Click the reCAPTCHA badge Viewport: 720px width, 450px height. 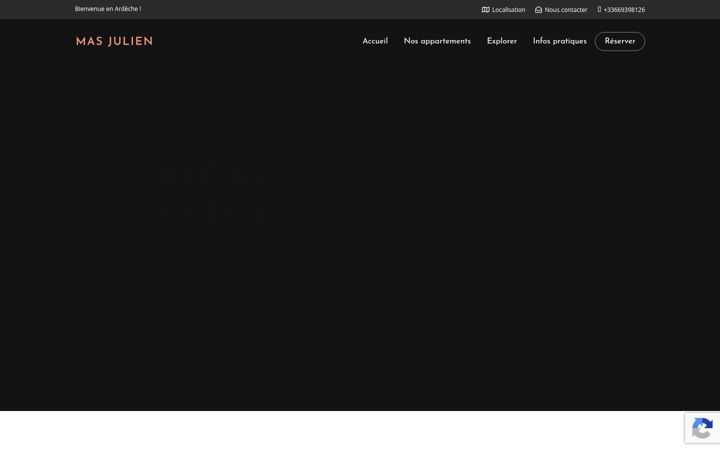[x=702, y=428]
